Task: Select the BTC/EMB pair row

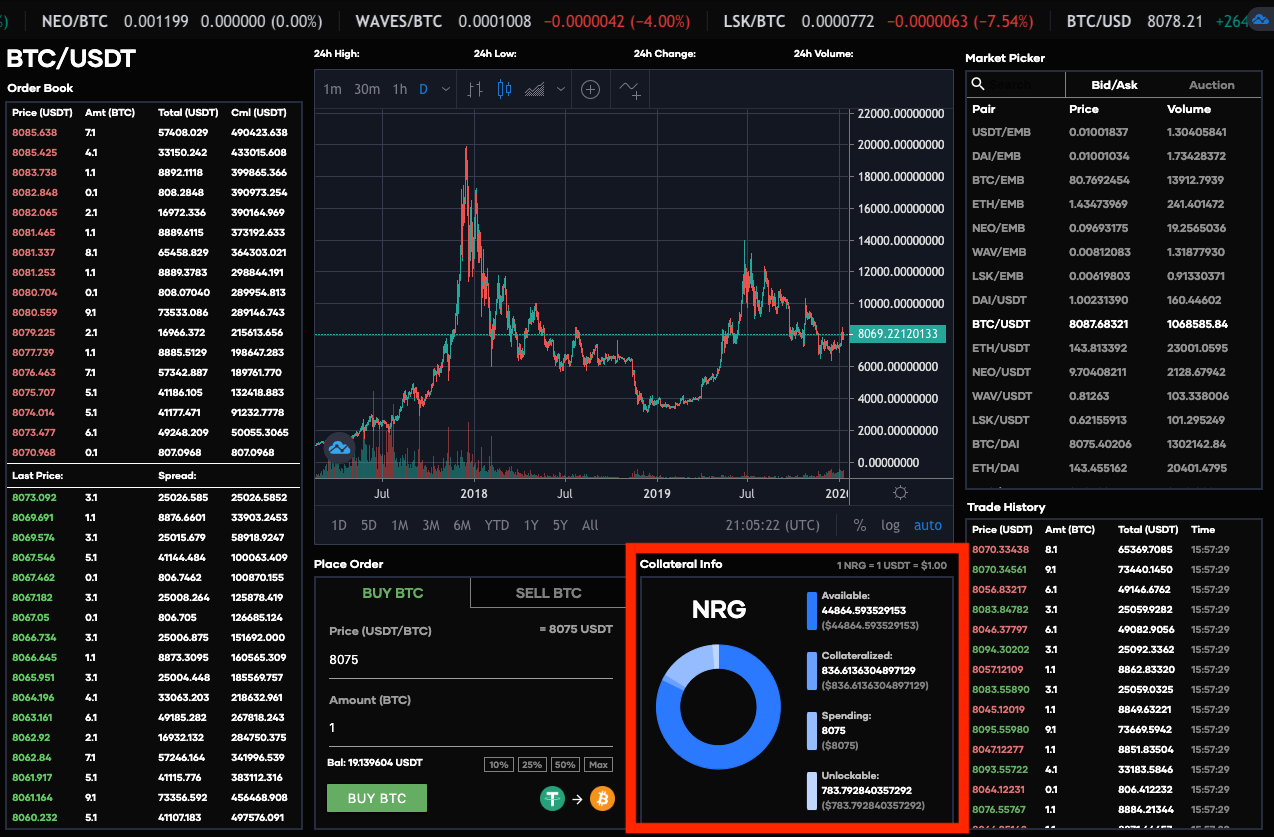Action: coord(1114,180)
